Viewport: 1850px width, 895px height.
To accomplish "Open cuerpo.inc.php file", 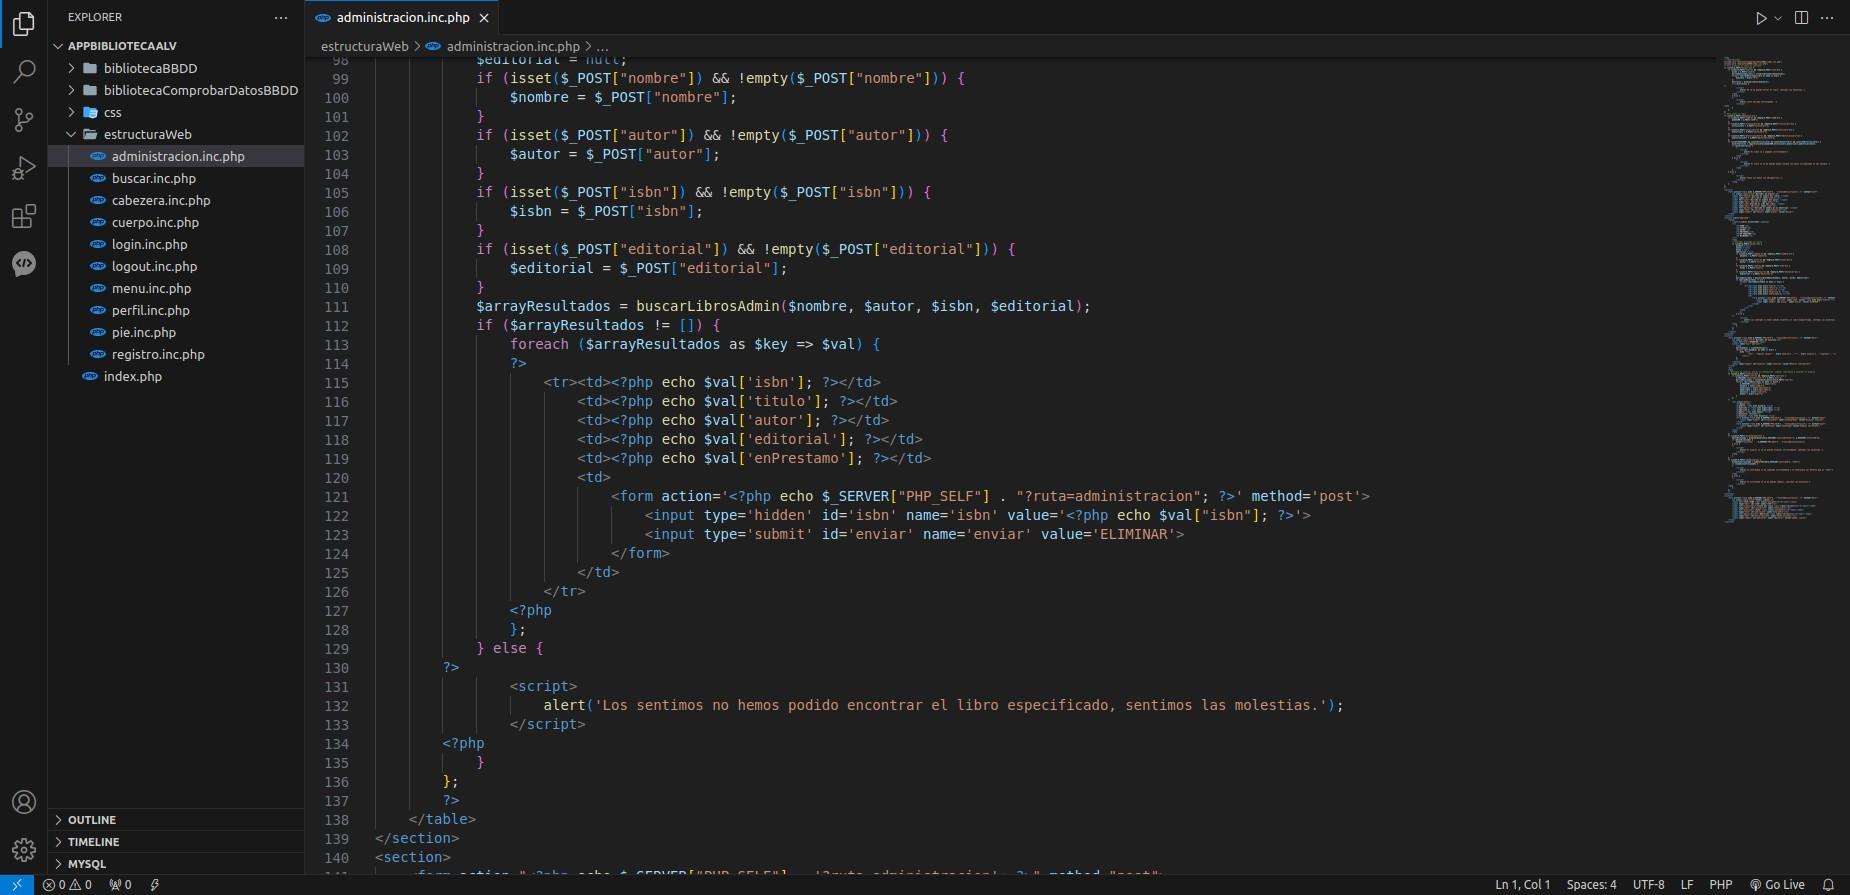I will click(x=176, y=222).
